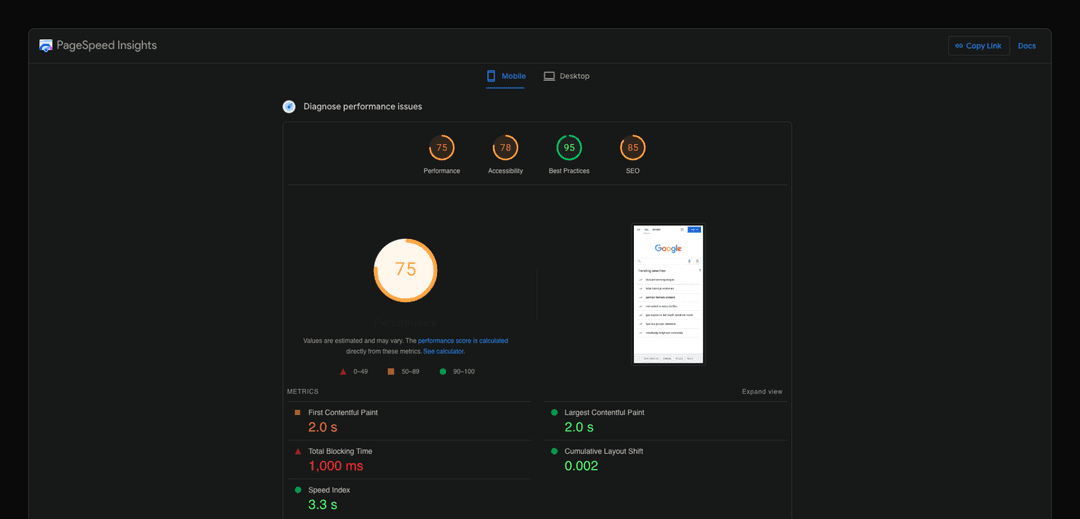The width and height of the screenshot is (1080, 519).
Task: Click the Diagnose performance issues icon
Action: tap(289, 107)
